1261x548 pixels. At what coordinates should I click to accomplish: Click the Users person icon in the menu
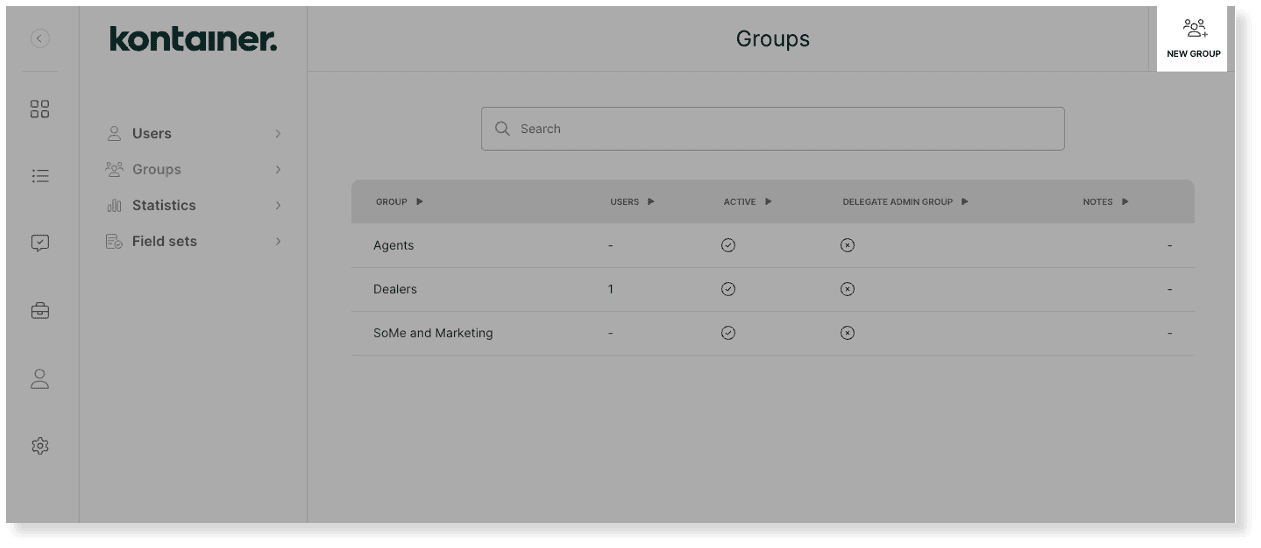tap(114, 133)
